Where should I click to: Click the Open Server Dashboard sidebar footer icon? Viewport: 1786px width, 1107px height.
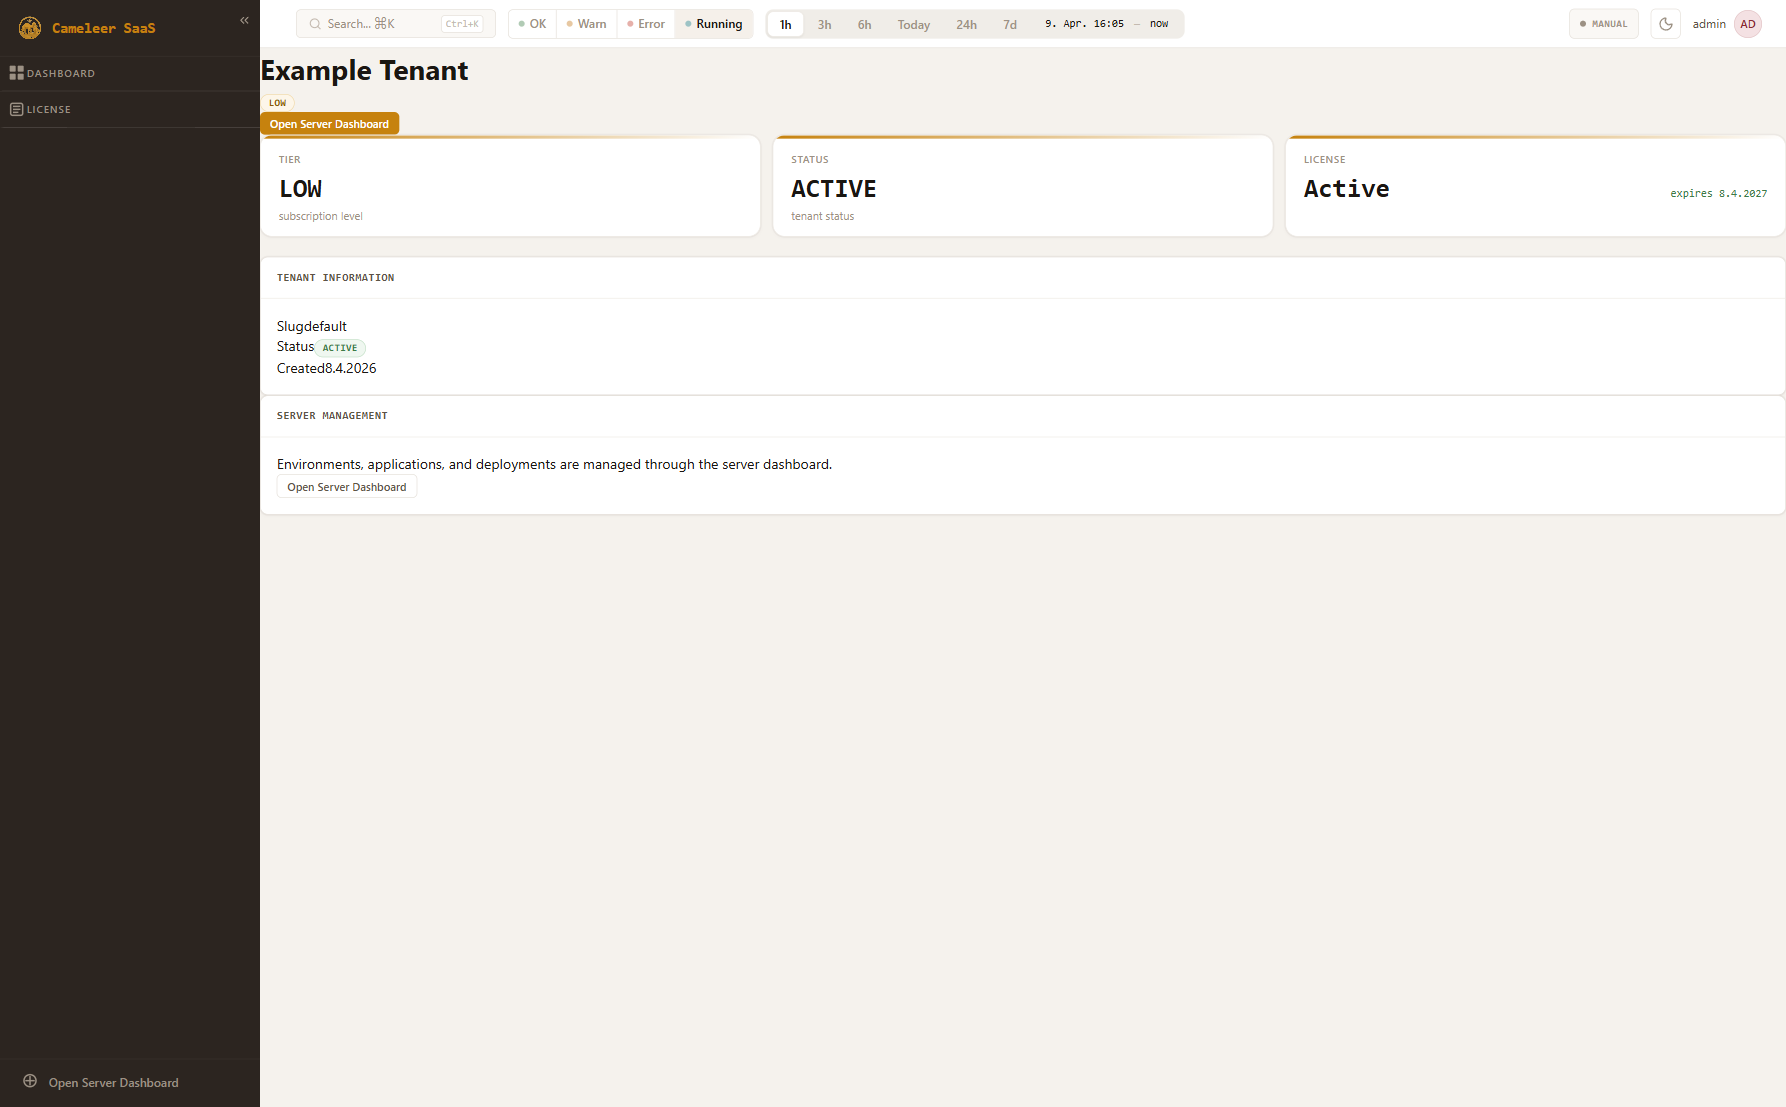click(x=30, y=1081)
